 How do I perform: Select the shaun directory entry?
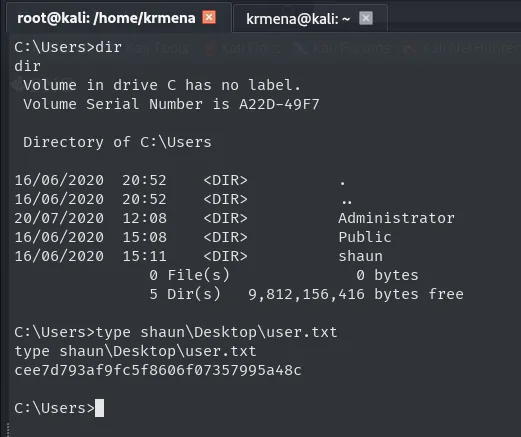pyautogui.click(x=361, y=256)
